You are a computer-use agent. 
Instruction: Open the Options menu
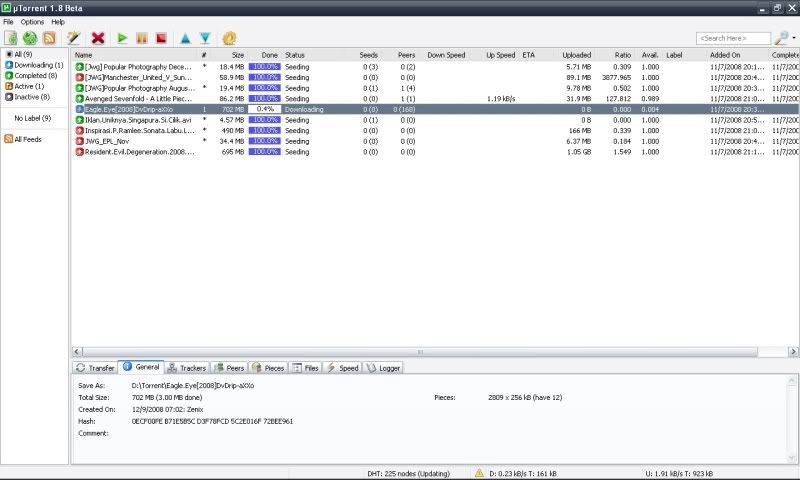tap(32, 22)
